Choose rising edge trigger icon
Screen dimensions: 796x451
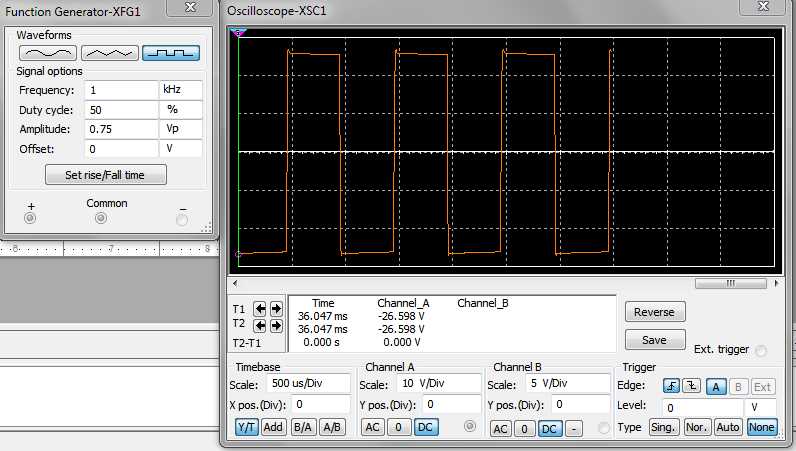671,386
